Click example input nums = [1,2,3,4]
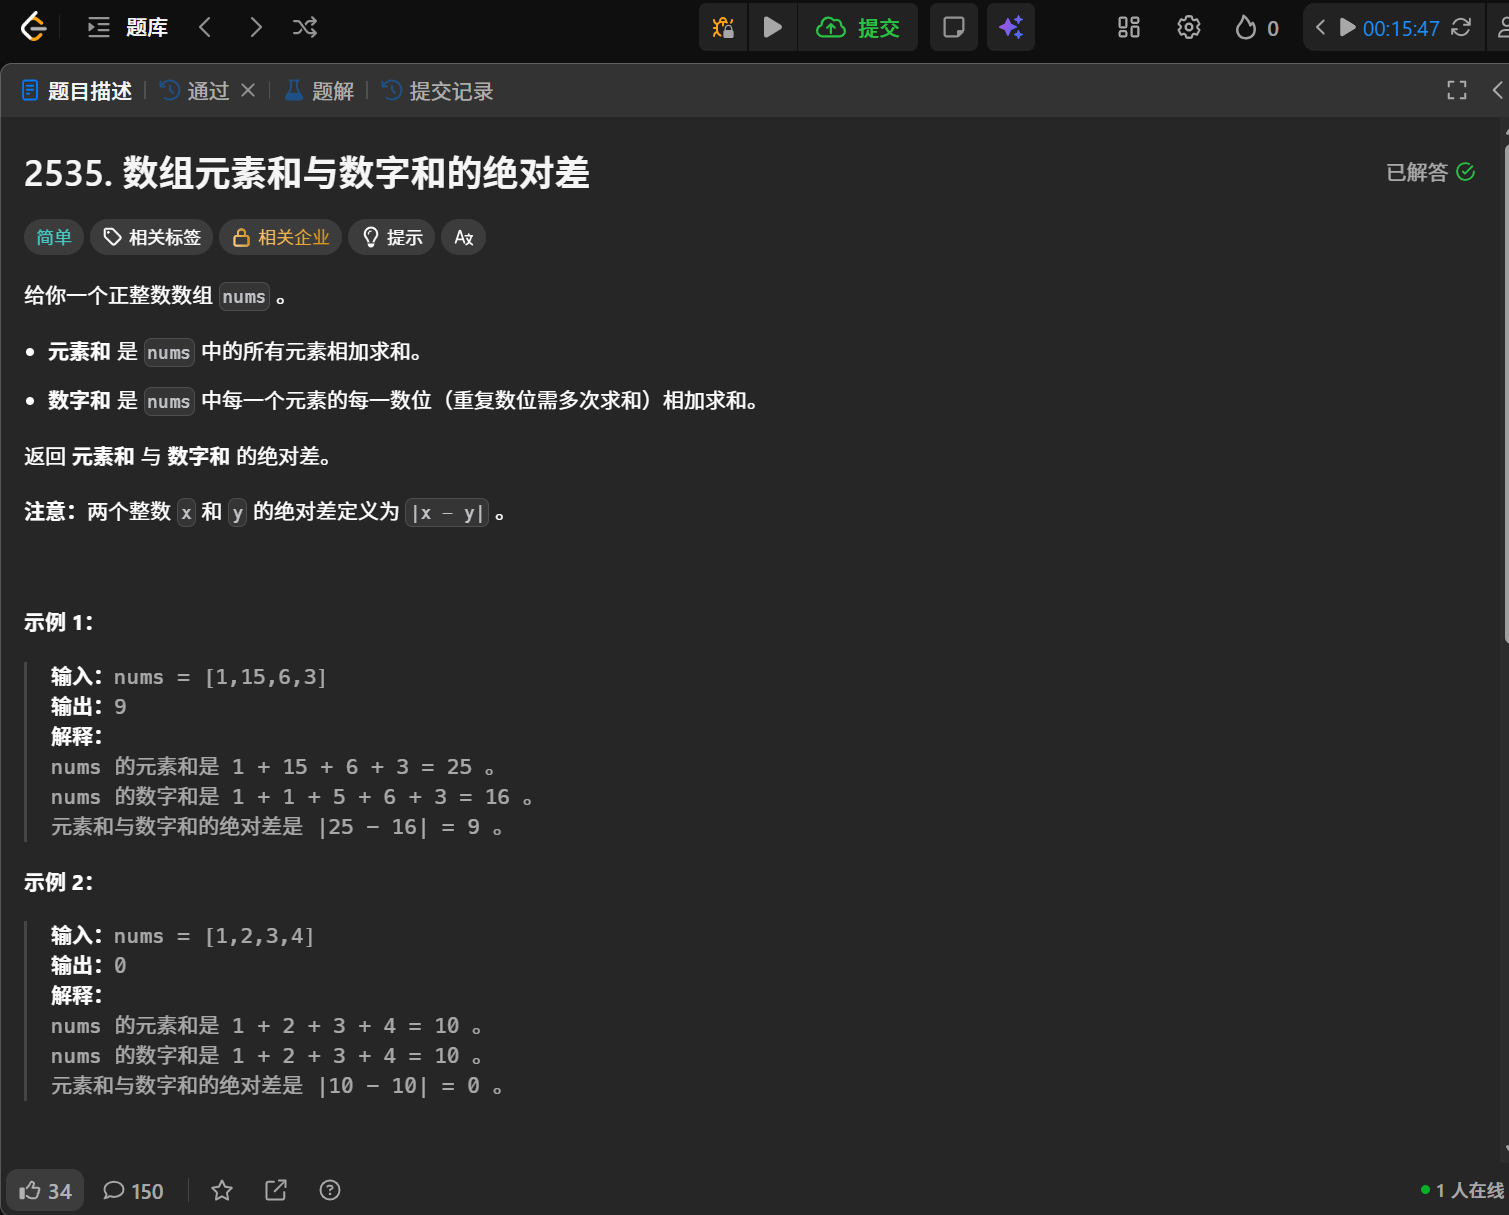1509x1215 pixels. (x=214, y=936)
